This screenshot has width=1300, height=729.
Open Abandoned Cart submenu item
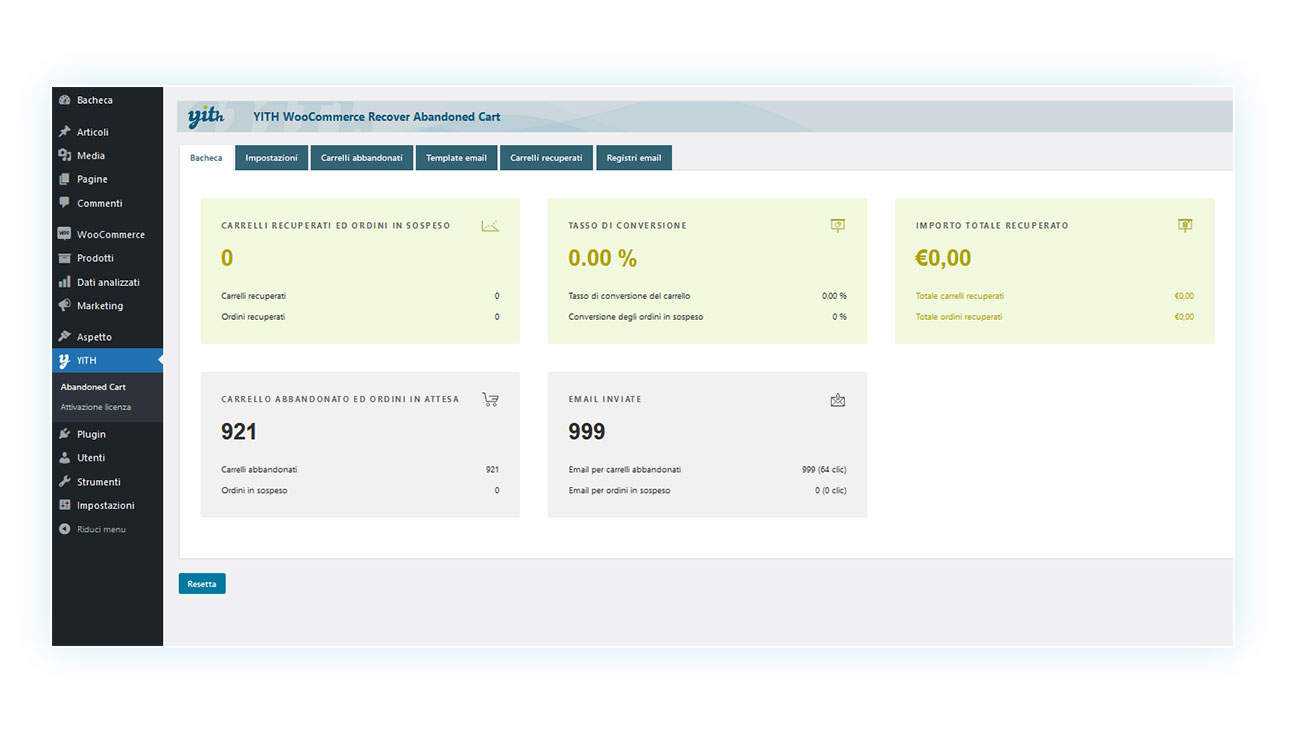pyautogui.click(x=93, y=387)
